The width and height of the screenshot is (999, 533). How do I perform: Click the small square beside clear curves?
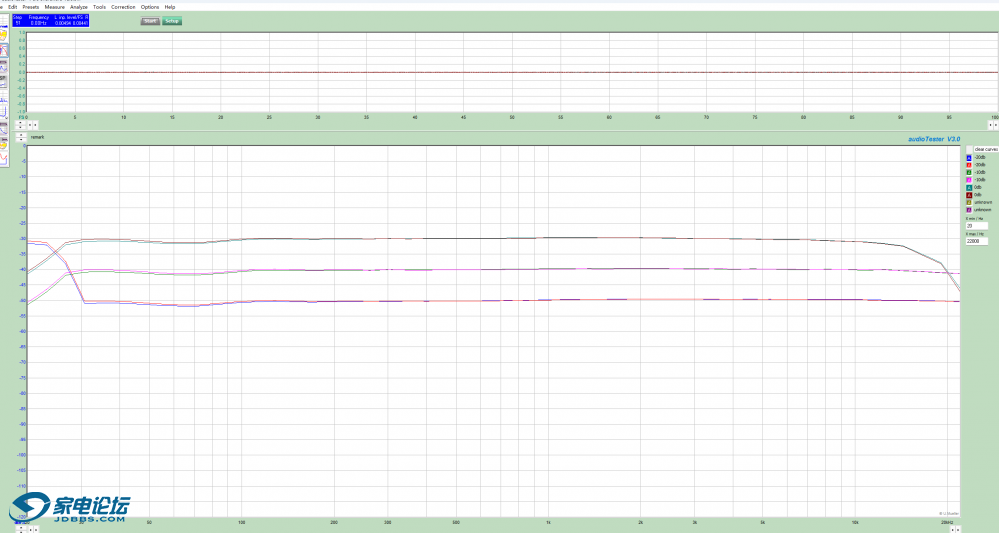tap(969, 149)
